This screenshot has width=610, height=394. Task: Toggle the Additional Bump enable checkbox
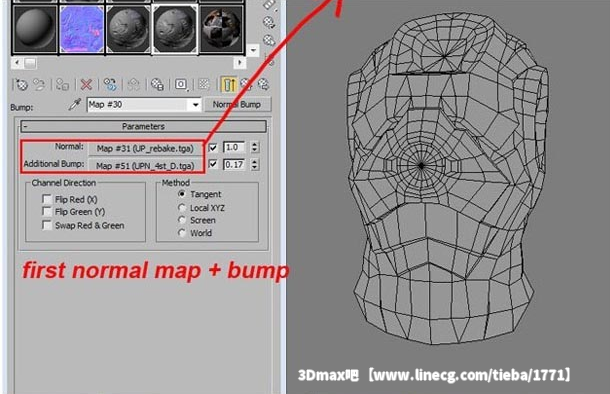click(213, 164)
